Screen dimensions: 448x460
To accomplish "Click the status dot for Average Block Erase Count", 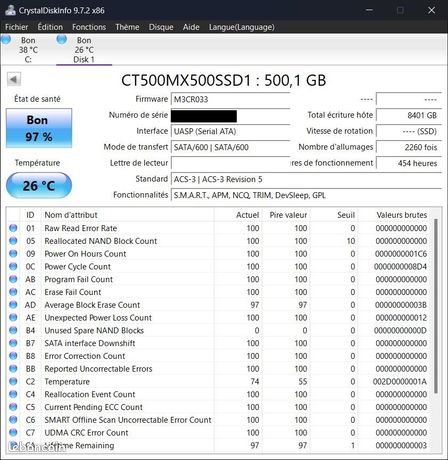I will pos(13,305).
